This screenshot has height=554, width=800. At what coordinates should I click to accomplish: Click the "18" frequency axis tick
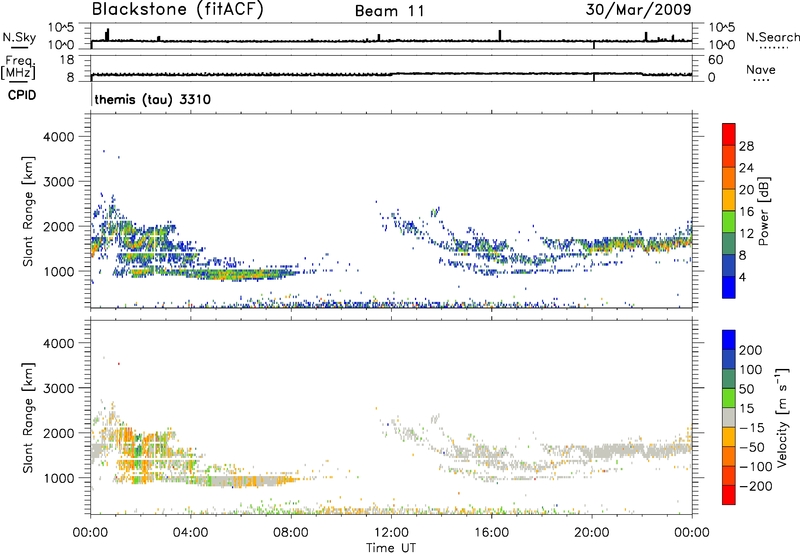coord(66,60)
